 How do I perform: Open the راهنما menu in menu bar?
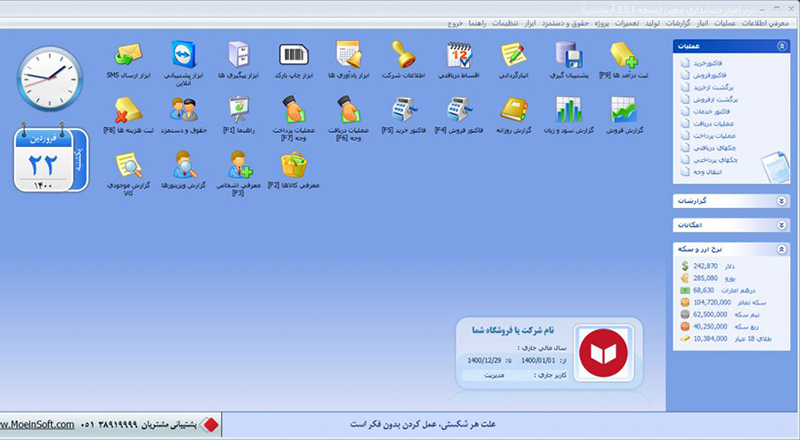477,23
